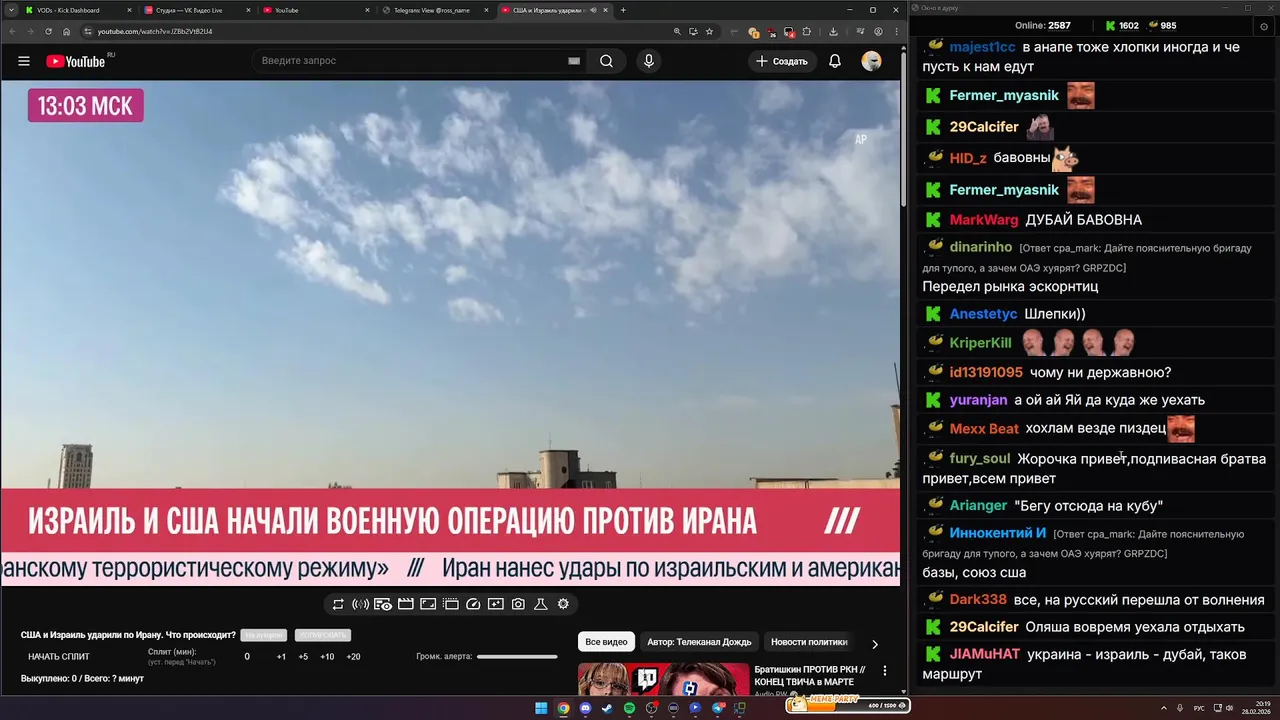This screenshot has height=720, width=1280.
Task: Set split minutes to 0
Action: point(247,657)
